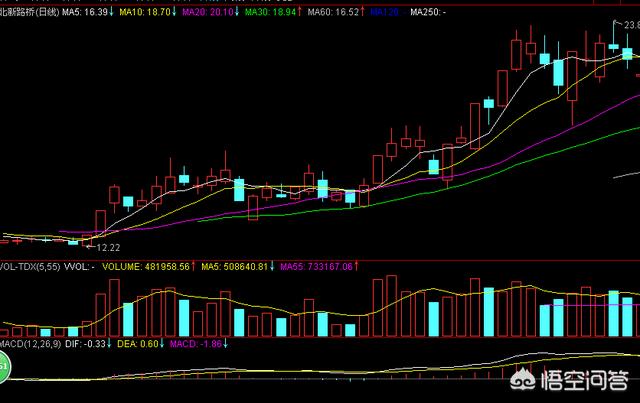Click the green circular badge at bottom-left
Viewport: 640px width, 403px height.
click(x=3, y=369)
